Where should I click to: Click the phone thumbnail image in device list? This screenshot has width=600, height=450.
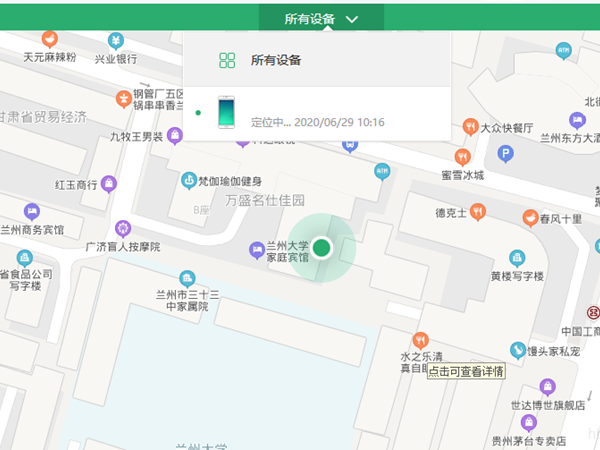pyautogui.click(x=227, y=112)
